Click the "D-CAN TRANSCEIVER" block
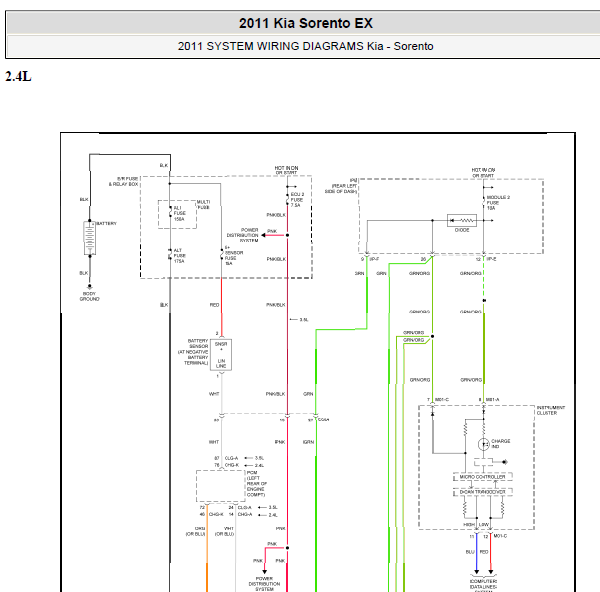Screen dimensions: 600x592 (x=483, y=492)
